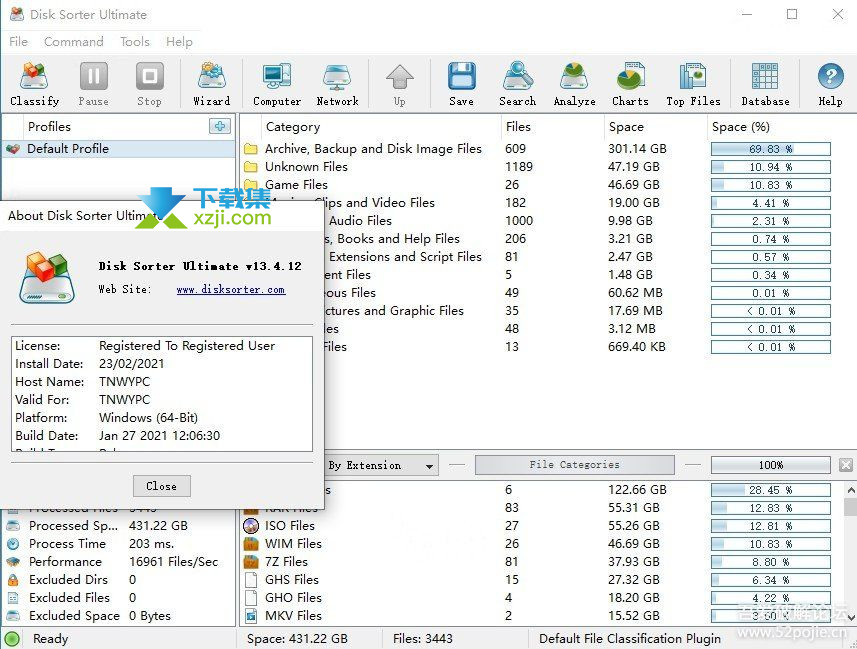Viewport: 857px width, 649px height.
Task: Select the 301.14 GB space value
Action: [637, 149]
